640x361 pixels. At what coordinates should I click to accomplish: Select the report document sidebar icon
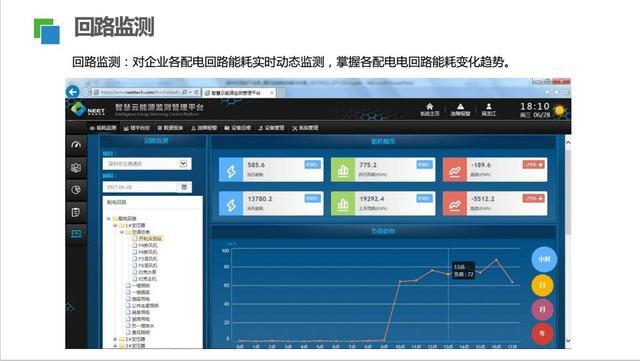pyautogui.click(x=76, y=212)
